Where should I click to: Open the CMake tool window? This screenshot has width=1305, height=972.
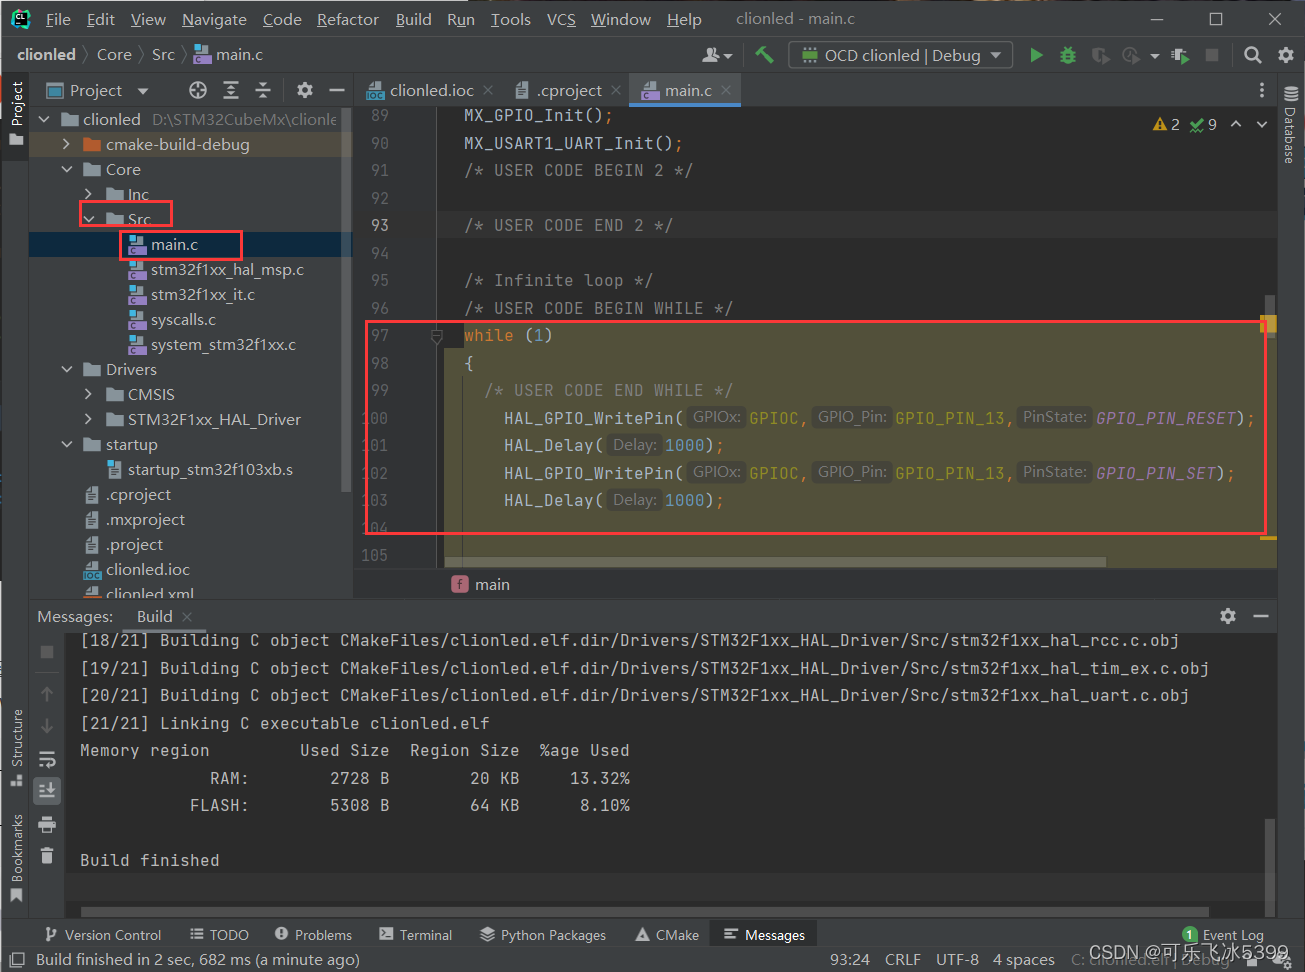667,935
